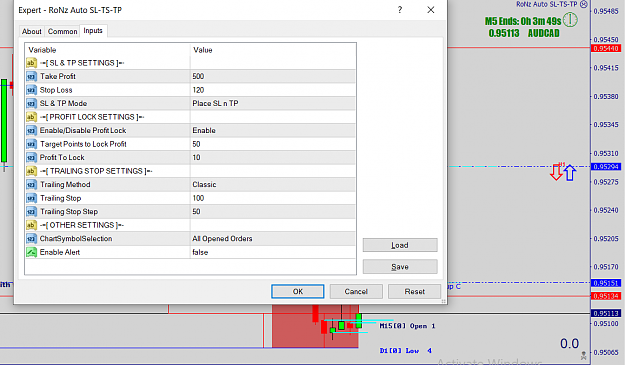This screenshot has width=625, height=365.
Task: Edit the Take Profit value 500
Action: 273,77
